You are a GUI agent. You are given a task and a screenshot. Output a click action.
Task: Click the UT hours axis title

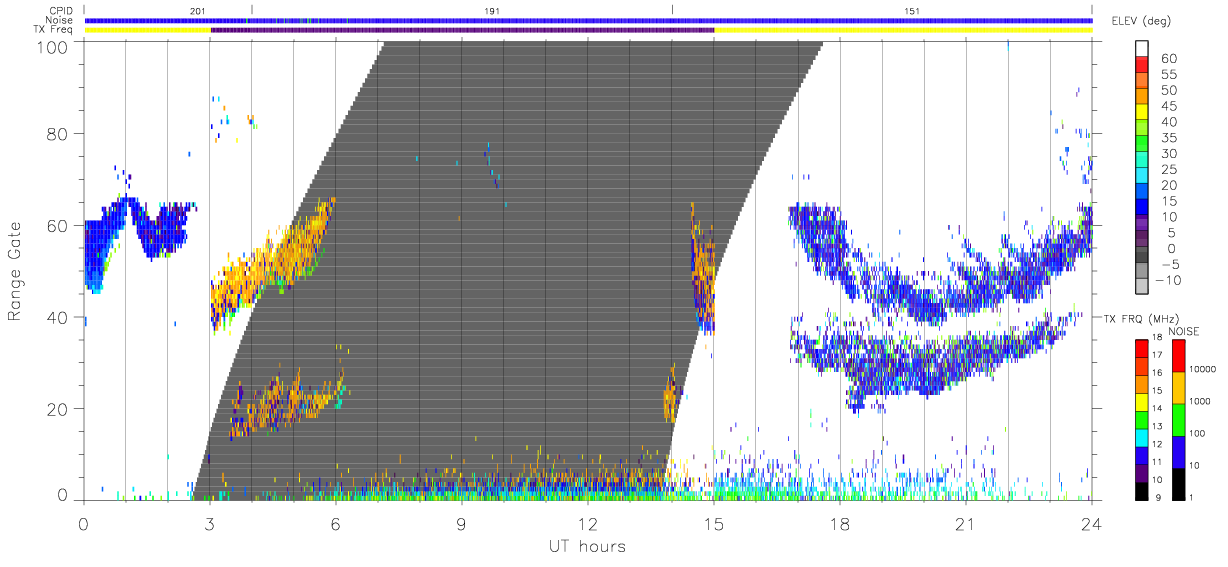586,546
